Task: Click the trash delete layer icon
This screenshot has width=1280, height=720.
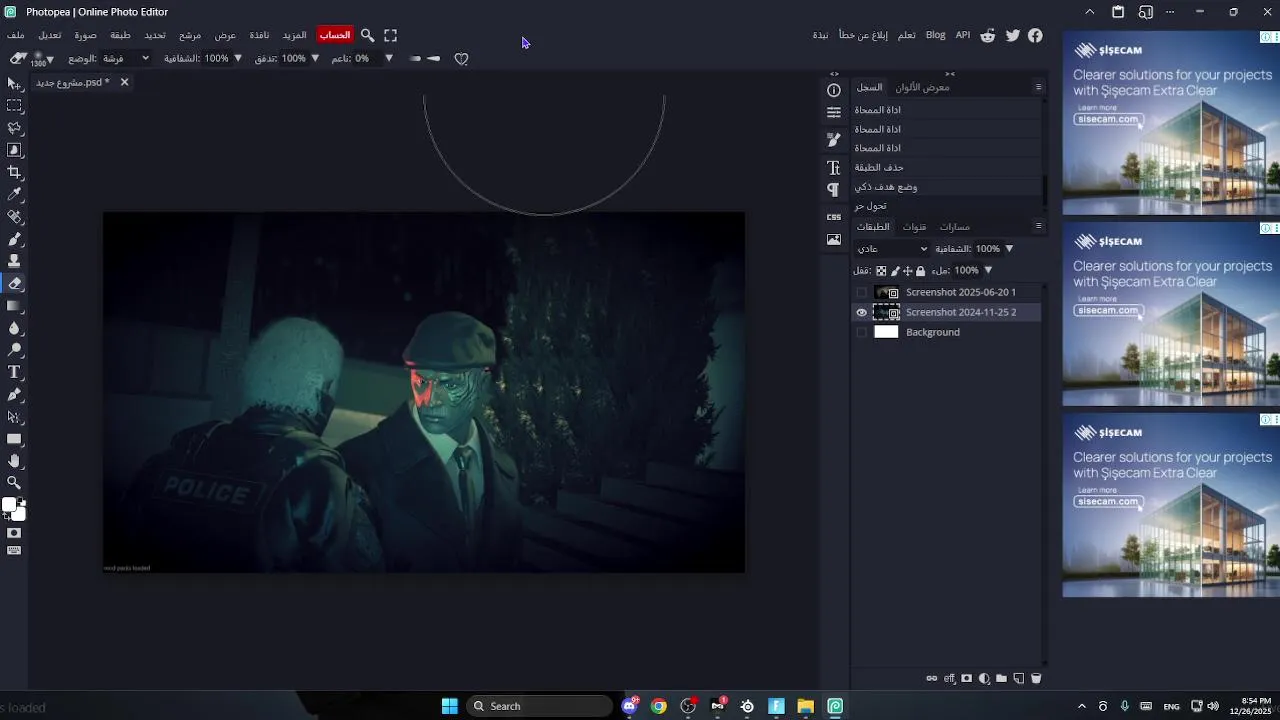Action: [1036, 678]
